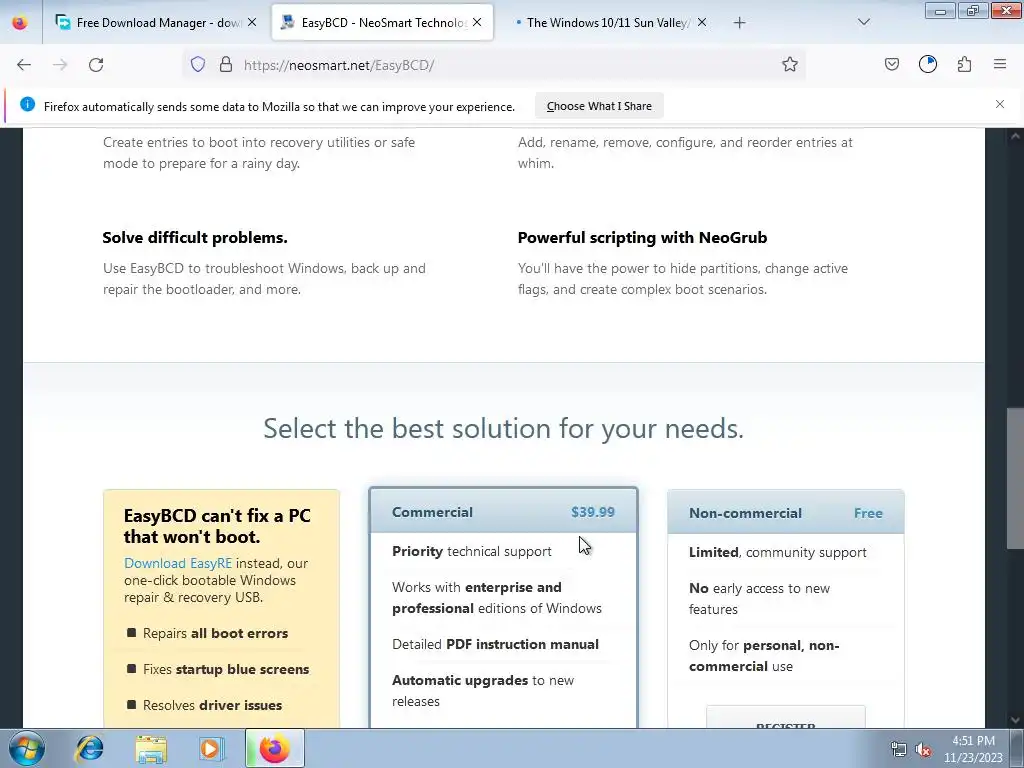
Task: Click the Firefox taskbar button
Action: click(274, 748)
